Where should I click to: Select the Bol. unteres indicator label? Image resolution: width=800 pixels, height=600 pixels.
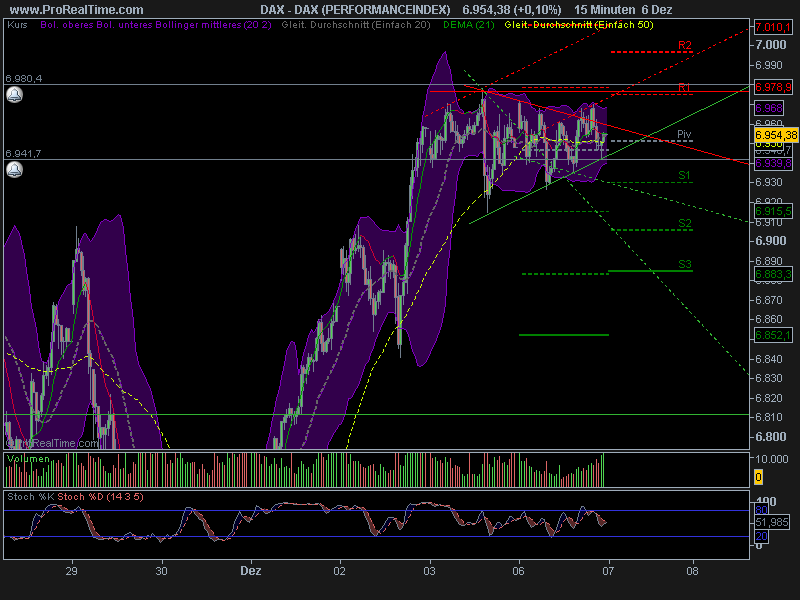click(x=120, y=24)
